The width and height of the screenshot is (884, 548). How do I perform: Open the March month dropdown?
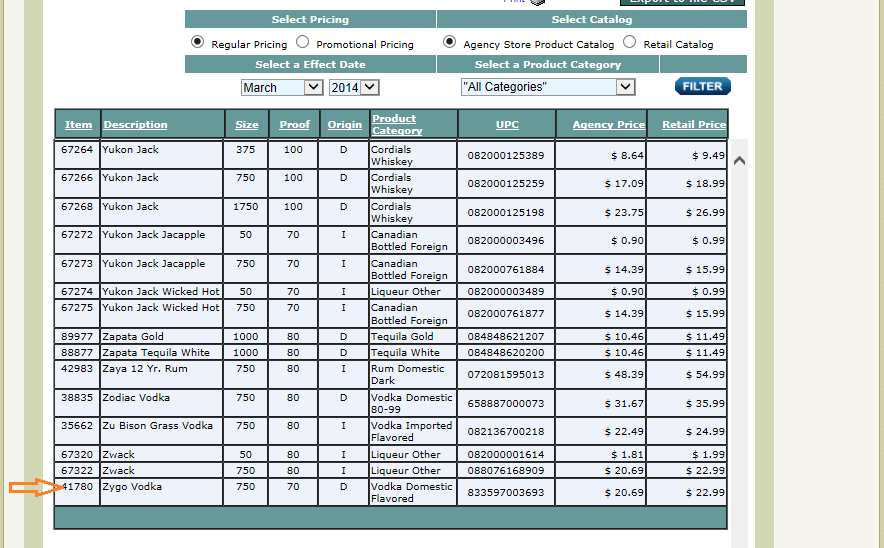(x=281, y=87)
